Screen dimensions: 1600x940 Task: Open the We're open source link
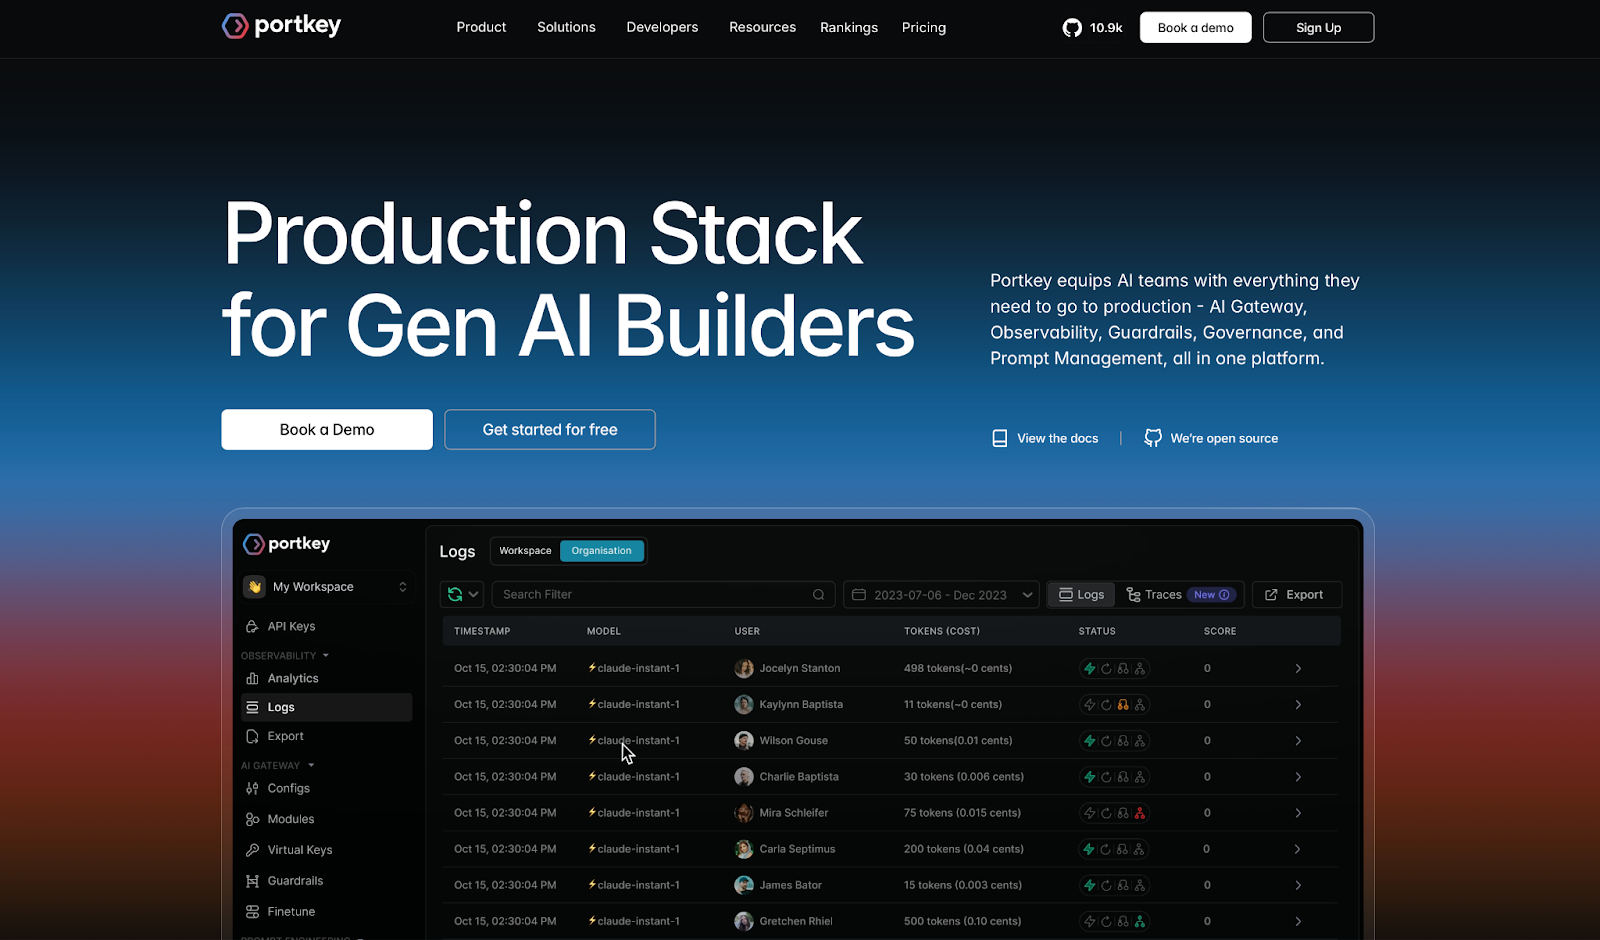(x=1223, y=438)
